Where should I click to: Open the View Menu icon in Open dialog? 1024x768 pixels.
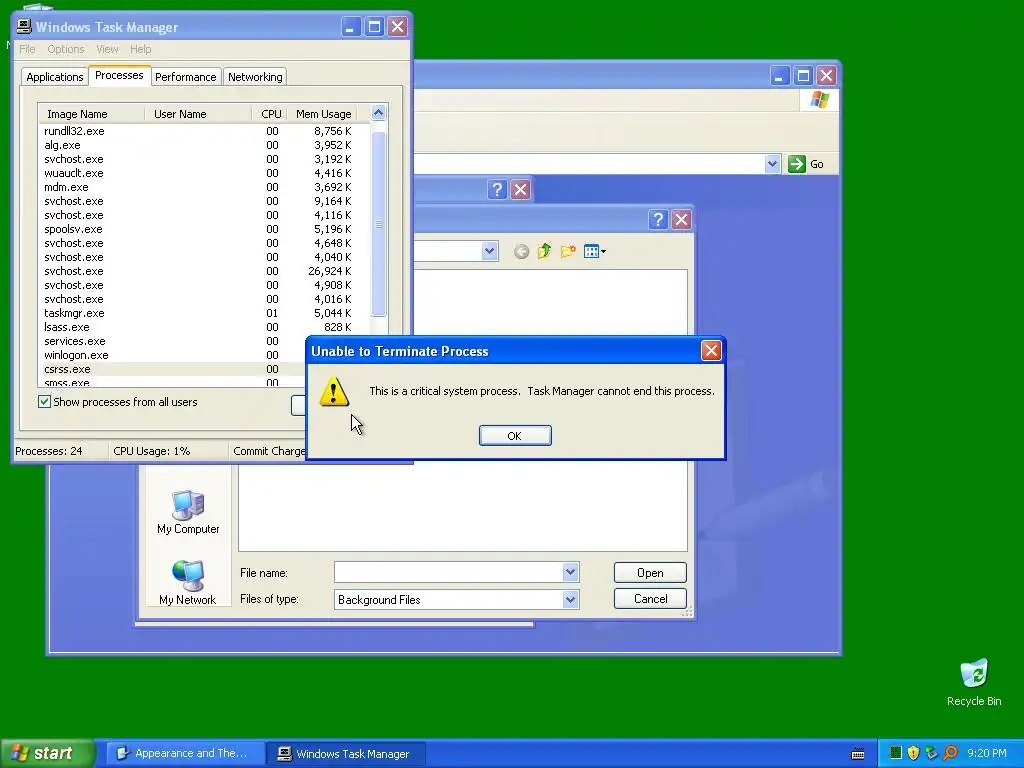(x=594, y=251)
